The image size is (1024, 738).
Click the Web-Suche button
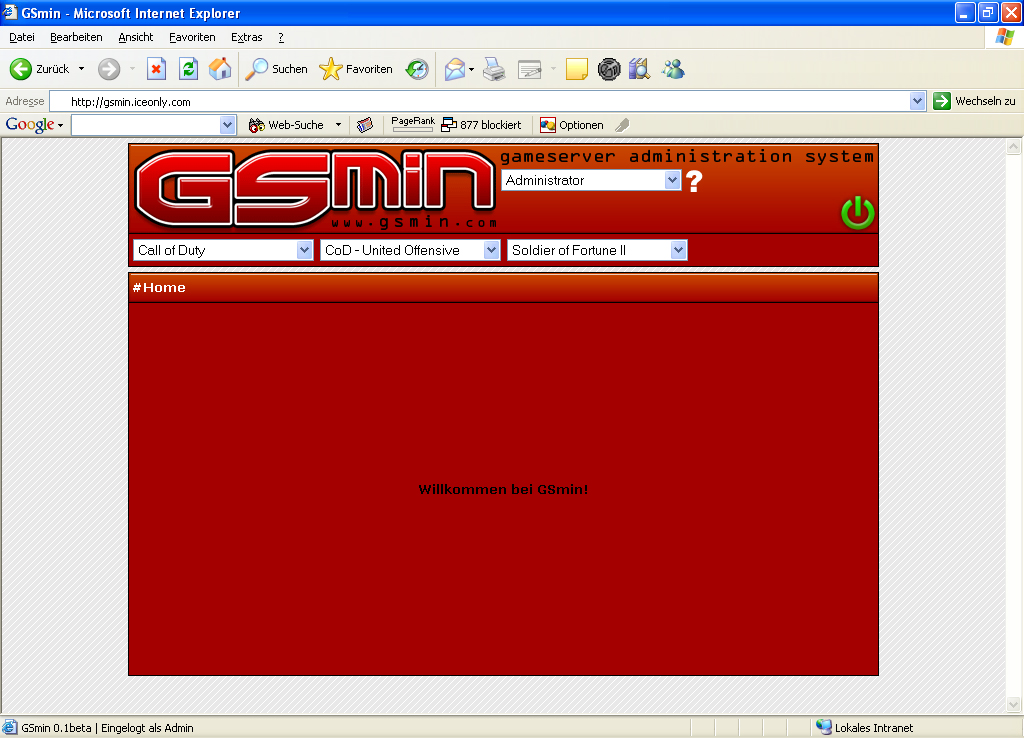pyautogui.click(x=286, y=125)
